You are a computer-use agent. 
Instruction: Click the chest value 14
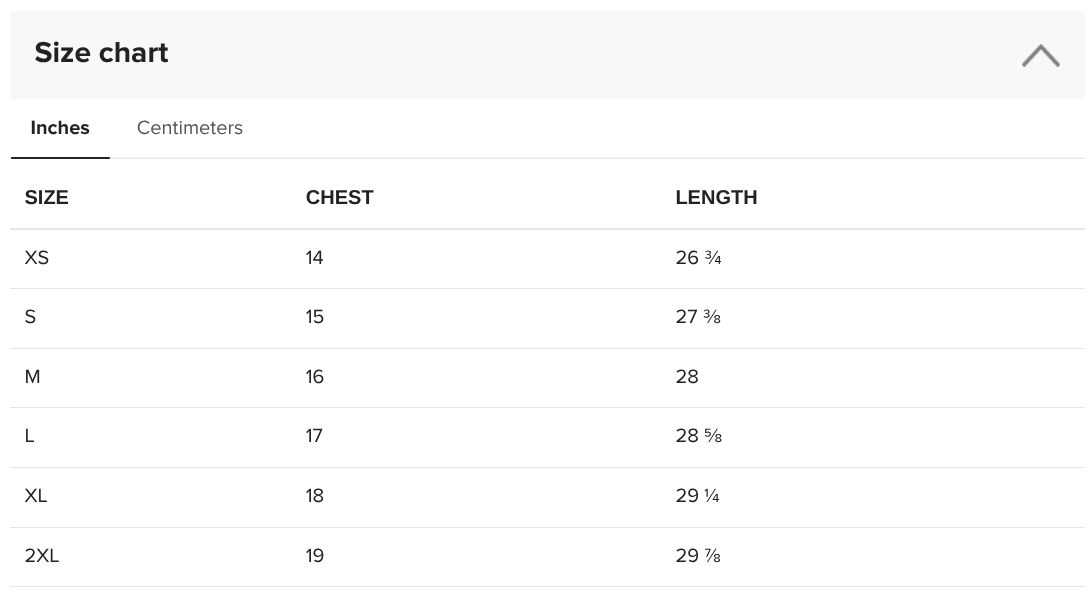(314, 258)
